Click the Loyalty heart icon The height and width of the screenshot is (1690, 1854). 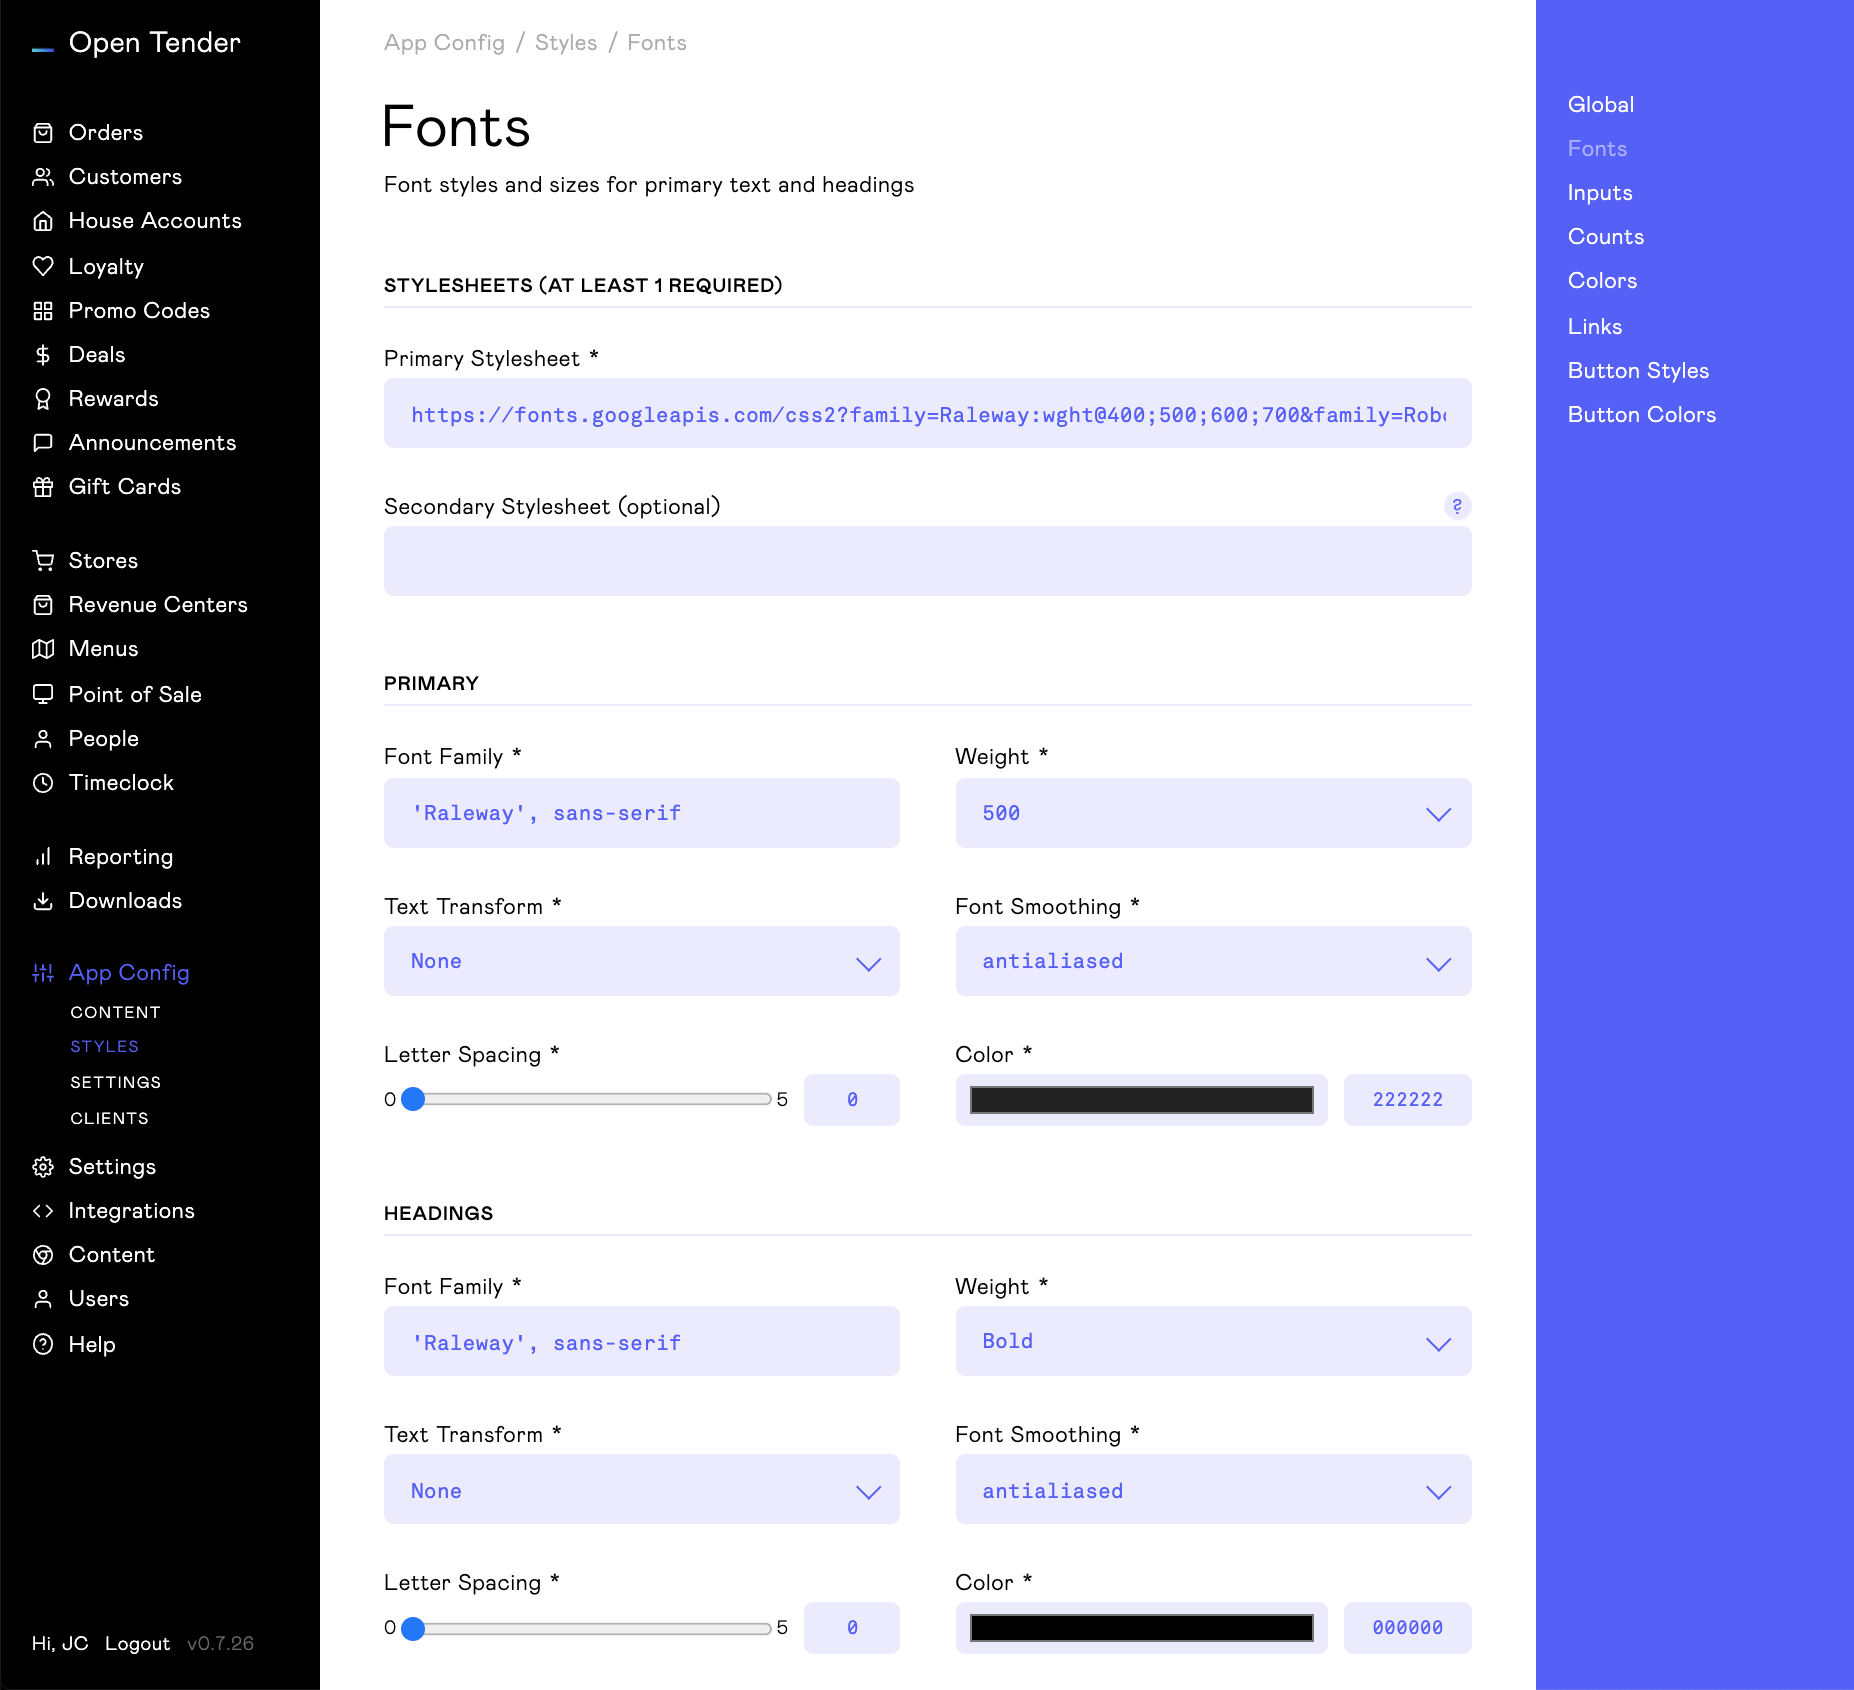click(43, 266)
